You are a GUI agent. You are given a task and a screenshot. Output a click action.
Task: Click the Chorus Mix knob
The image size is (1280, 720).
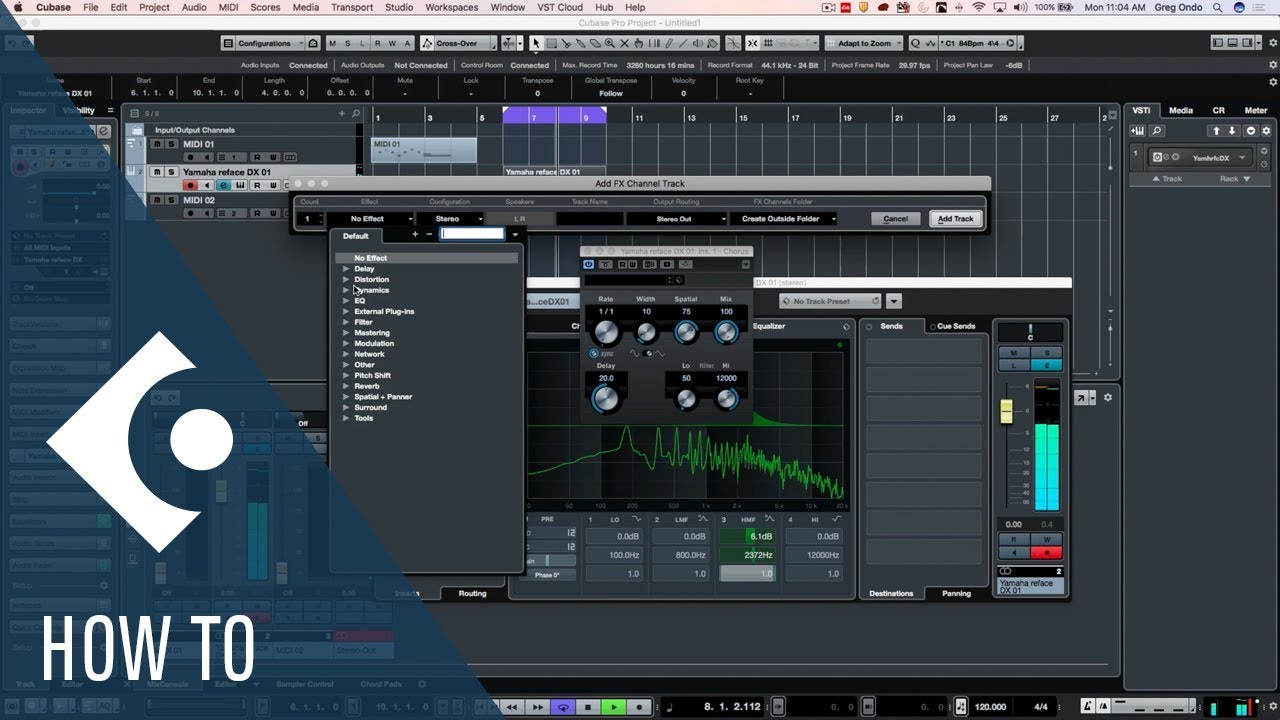[x=726, y=332]
